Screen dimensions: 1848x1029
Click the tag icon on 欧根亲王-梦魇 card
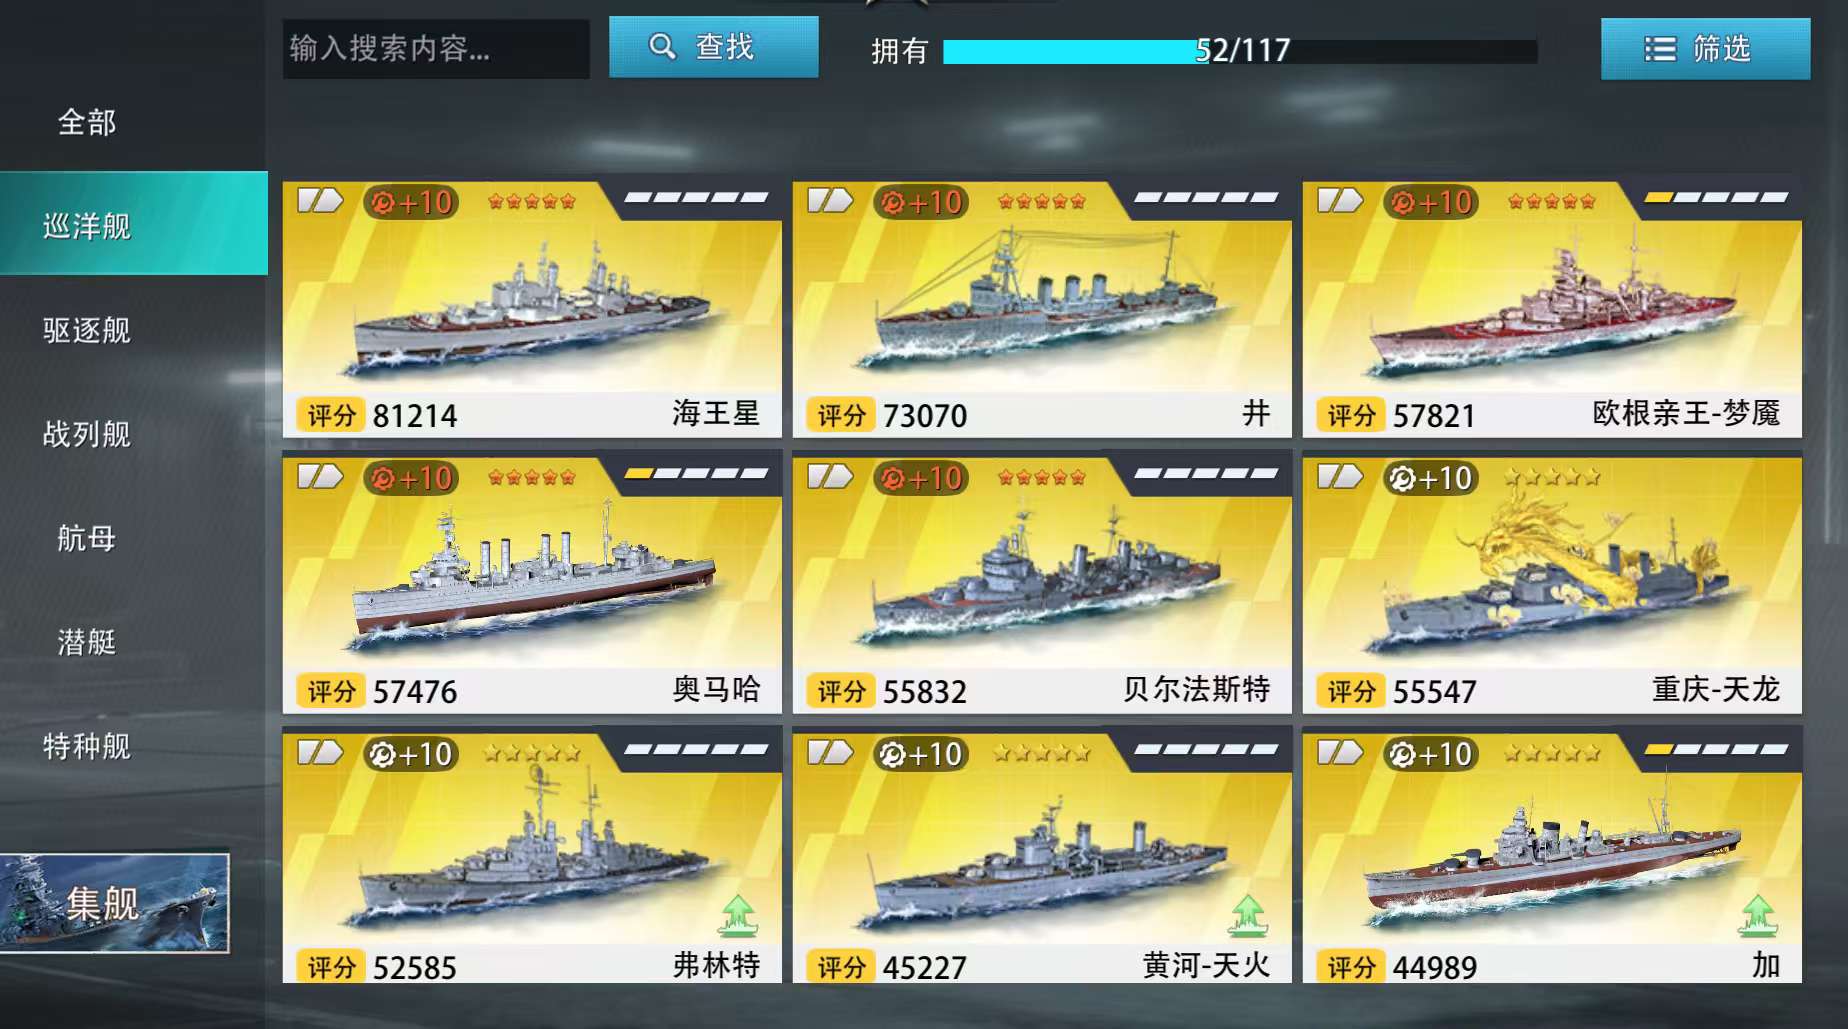pyautogui.click(x=1340, y=201)
